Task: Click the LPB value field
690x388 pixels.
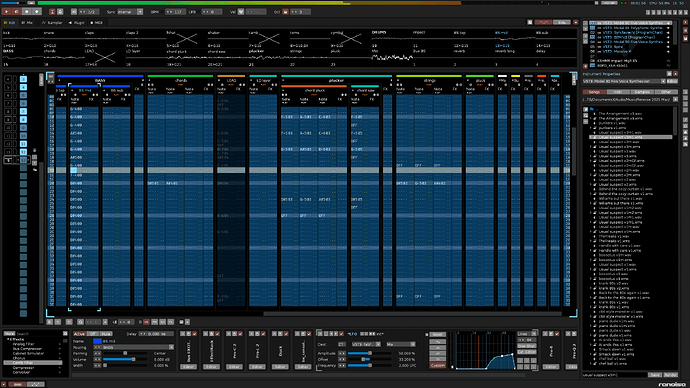Action: 212,12
